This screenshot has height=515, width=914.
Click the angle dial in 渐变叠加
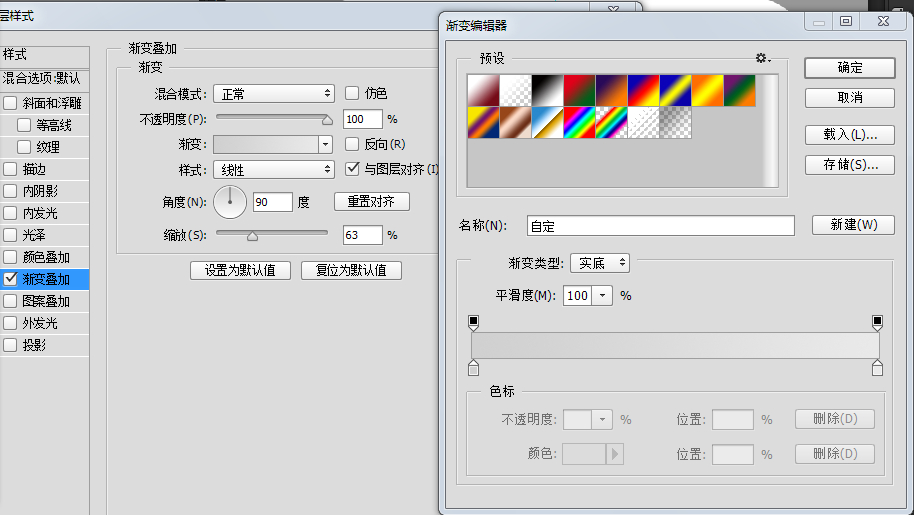coord(230,202)
